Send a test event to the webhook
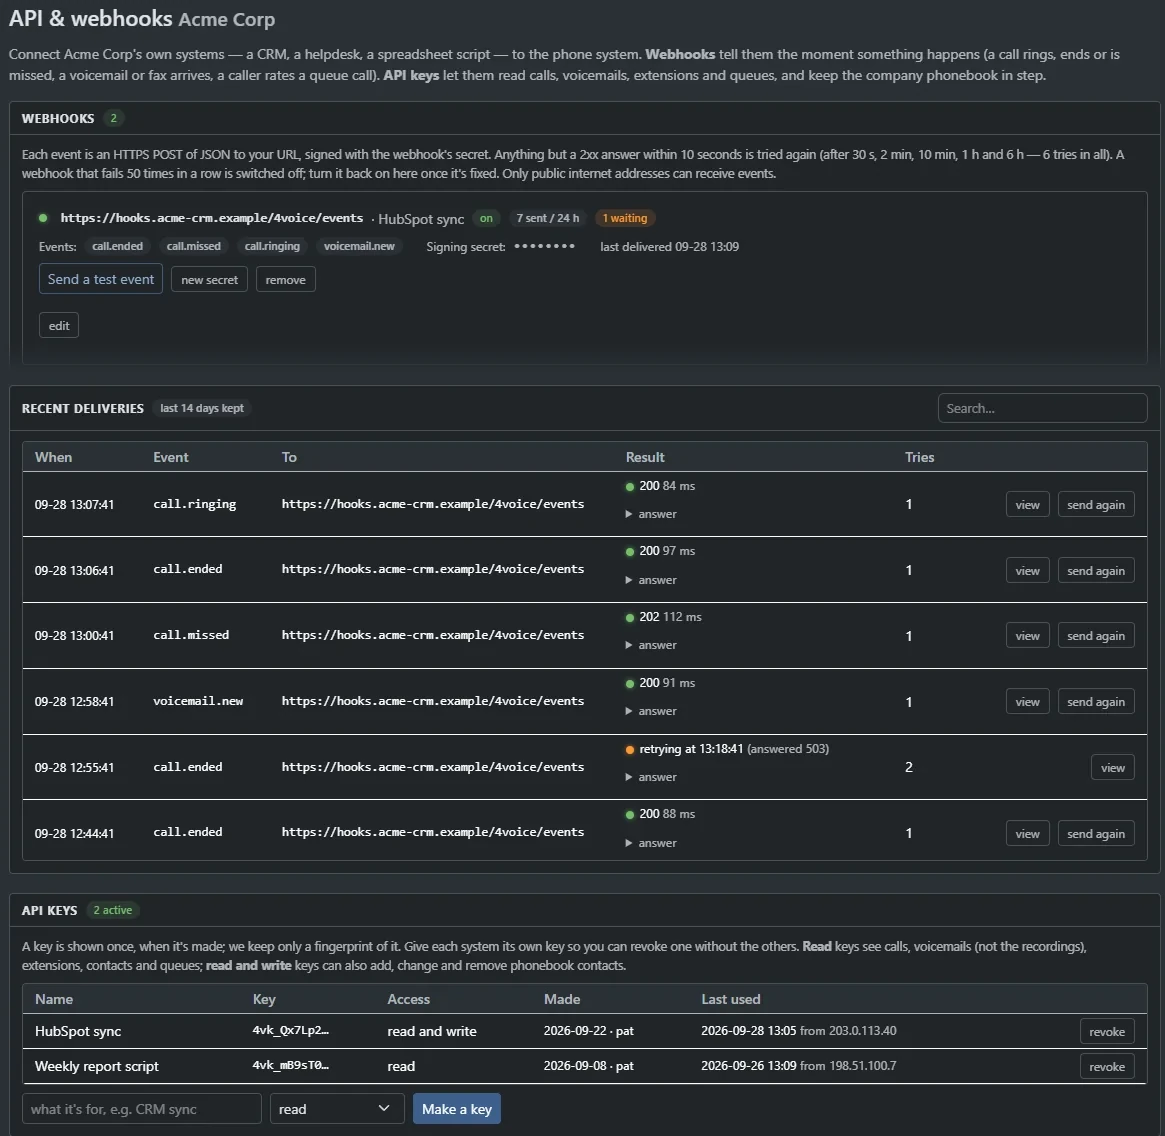The image size is (1165, 1136). coord(100,279)
